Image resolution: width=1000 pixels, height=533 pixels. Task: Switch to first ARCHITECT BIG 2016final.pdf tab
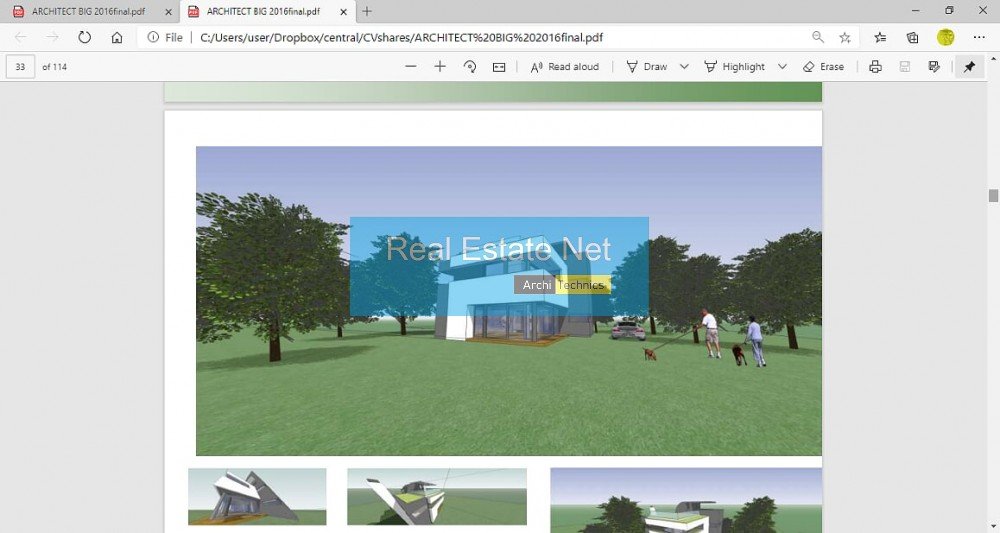point(88,11)
